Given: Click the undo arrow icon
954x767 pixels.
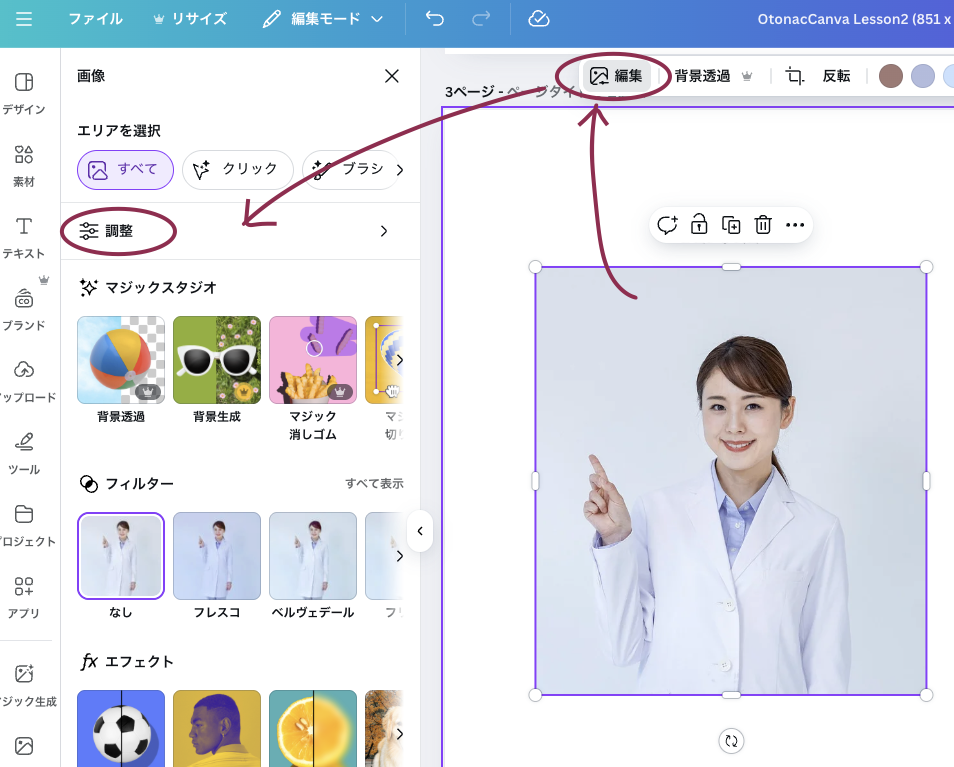Looking at the screenshot, I should point(434,19).
